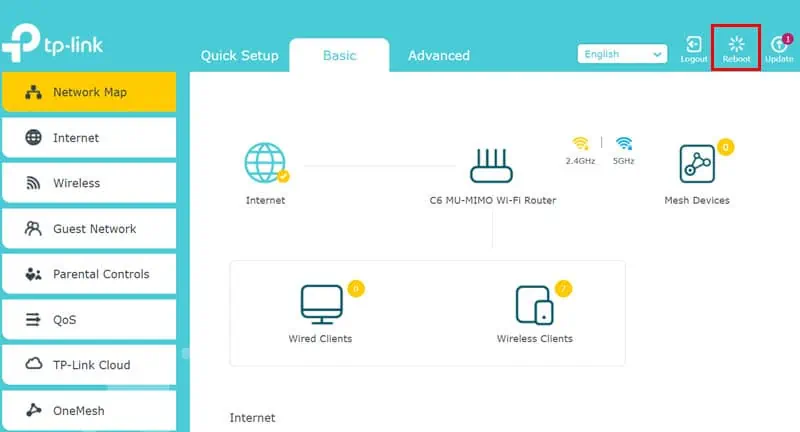The height and width of the screenshot is (432, 800).
Task: Click the TP-Link logo
Action: tap(52, 43)
